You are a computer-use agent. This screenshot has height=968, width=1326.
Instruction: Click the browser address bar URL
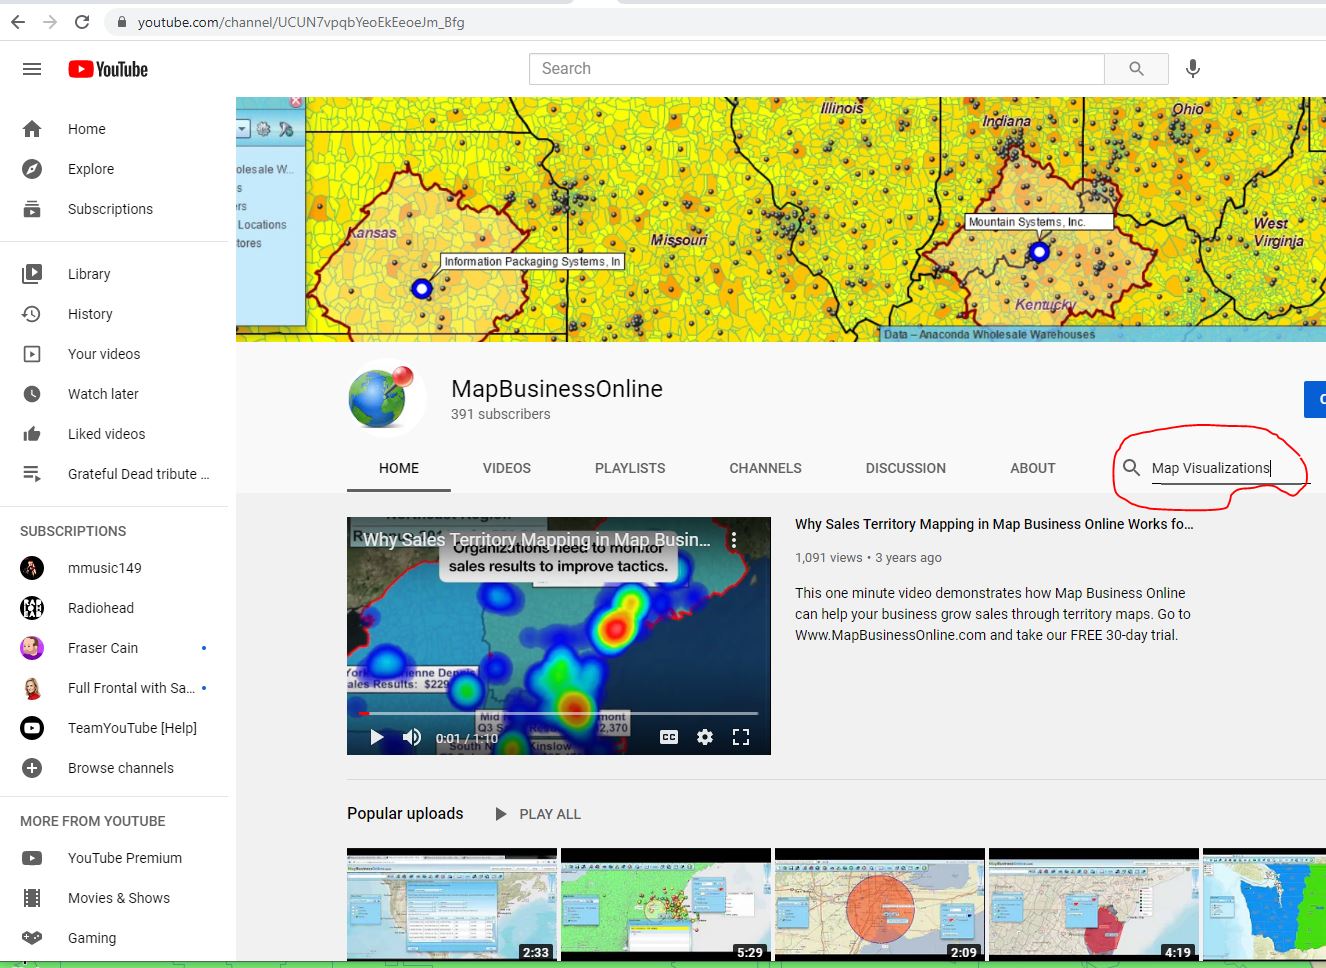[301, 21]
